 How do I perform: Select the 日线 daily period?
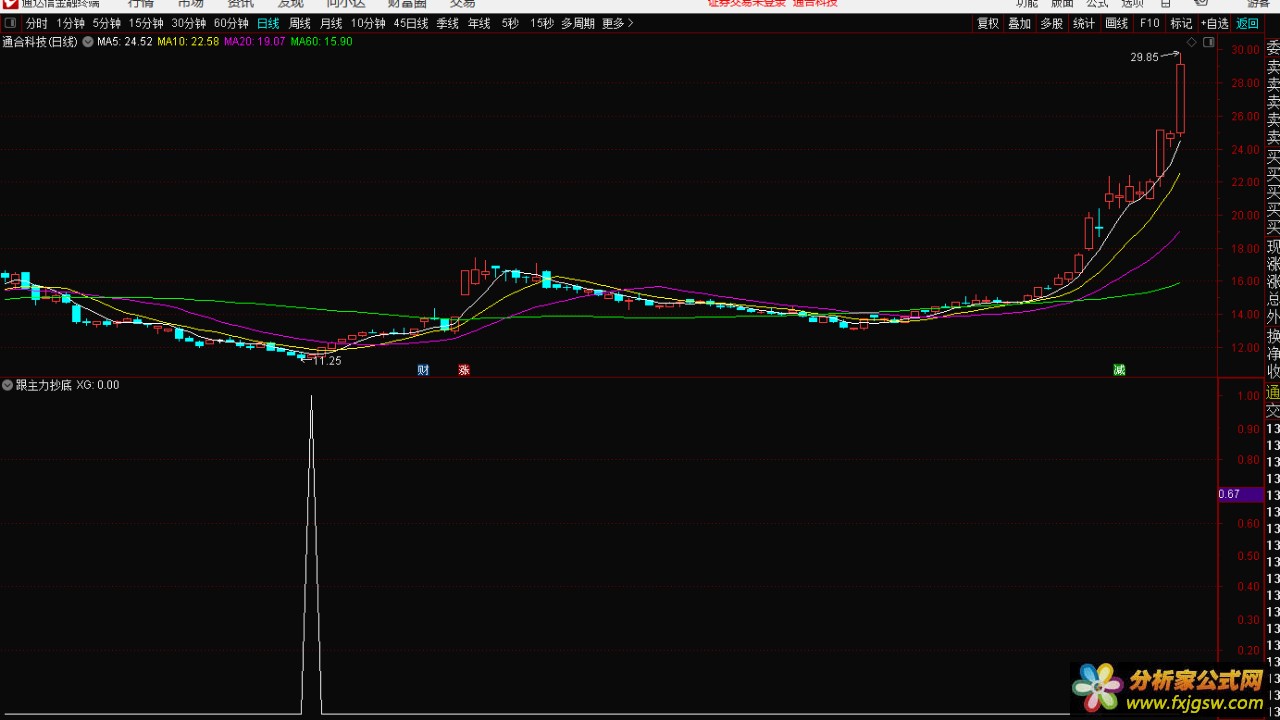coord(268,23)
